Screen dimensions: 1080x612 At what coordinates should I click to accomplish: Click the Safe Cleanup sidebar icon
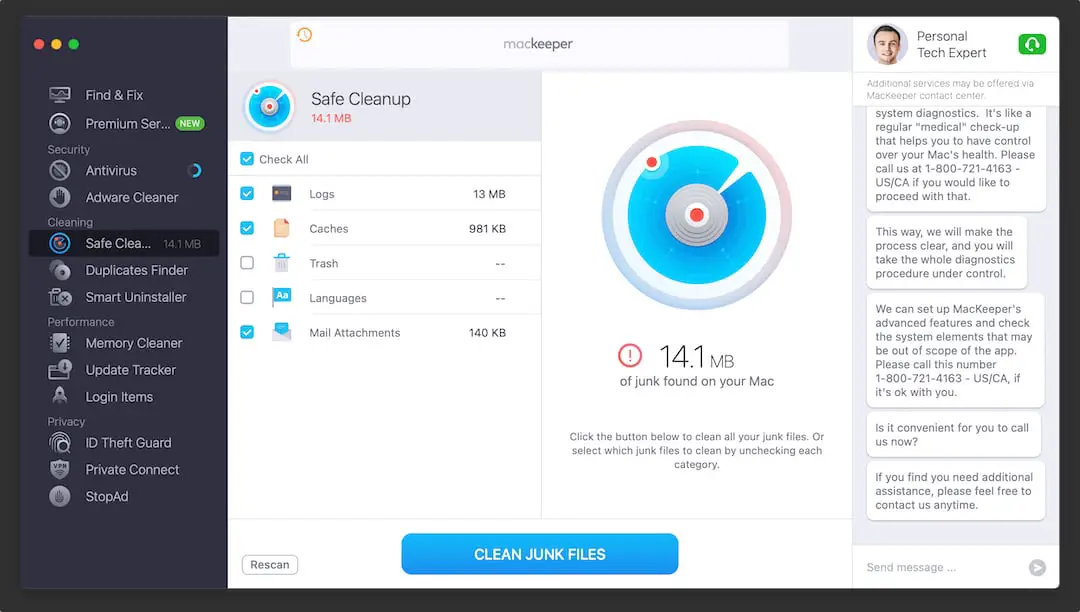click(60, 243)
